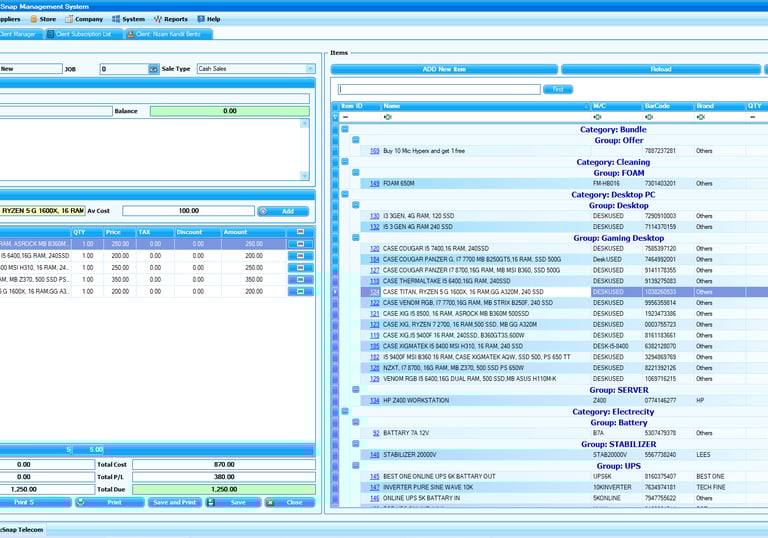Image resolution: width=768 pixels, height=538 pixels.
Task: Click the Save and Print button
Action: click(x=173, y=502)
